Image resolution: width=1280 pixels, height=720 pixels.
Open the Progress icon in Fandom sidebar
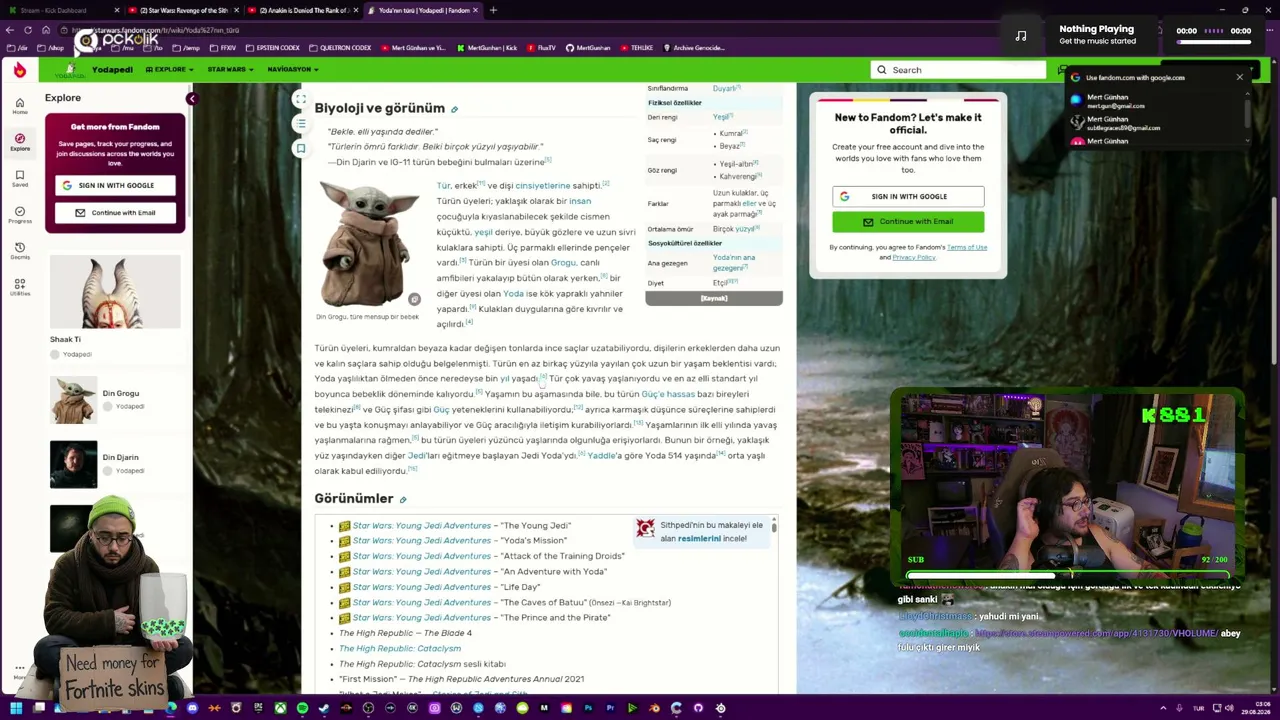pos(19,215)
